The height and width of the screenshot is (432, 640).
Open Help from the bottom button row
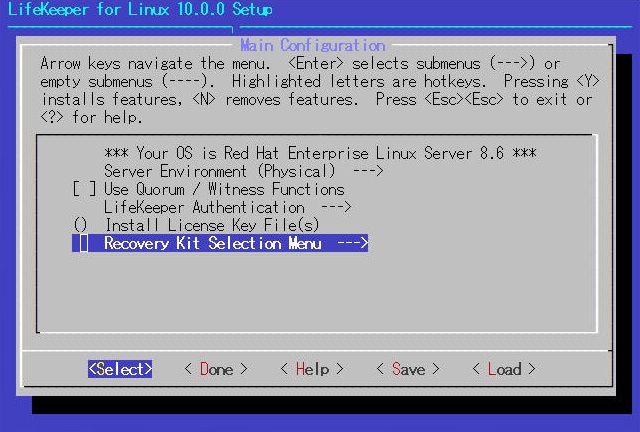[312, 369]
